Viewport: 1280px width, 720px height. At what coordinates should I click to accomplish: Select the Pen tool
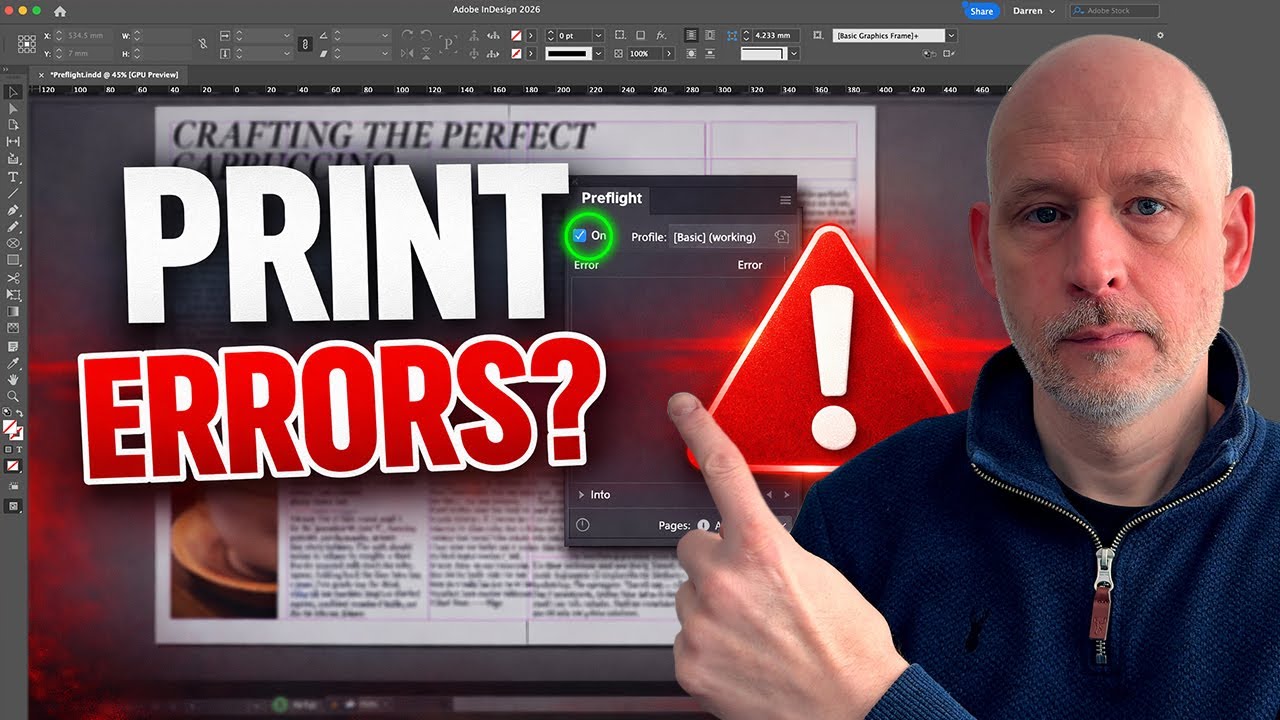[x=13, y=211]
